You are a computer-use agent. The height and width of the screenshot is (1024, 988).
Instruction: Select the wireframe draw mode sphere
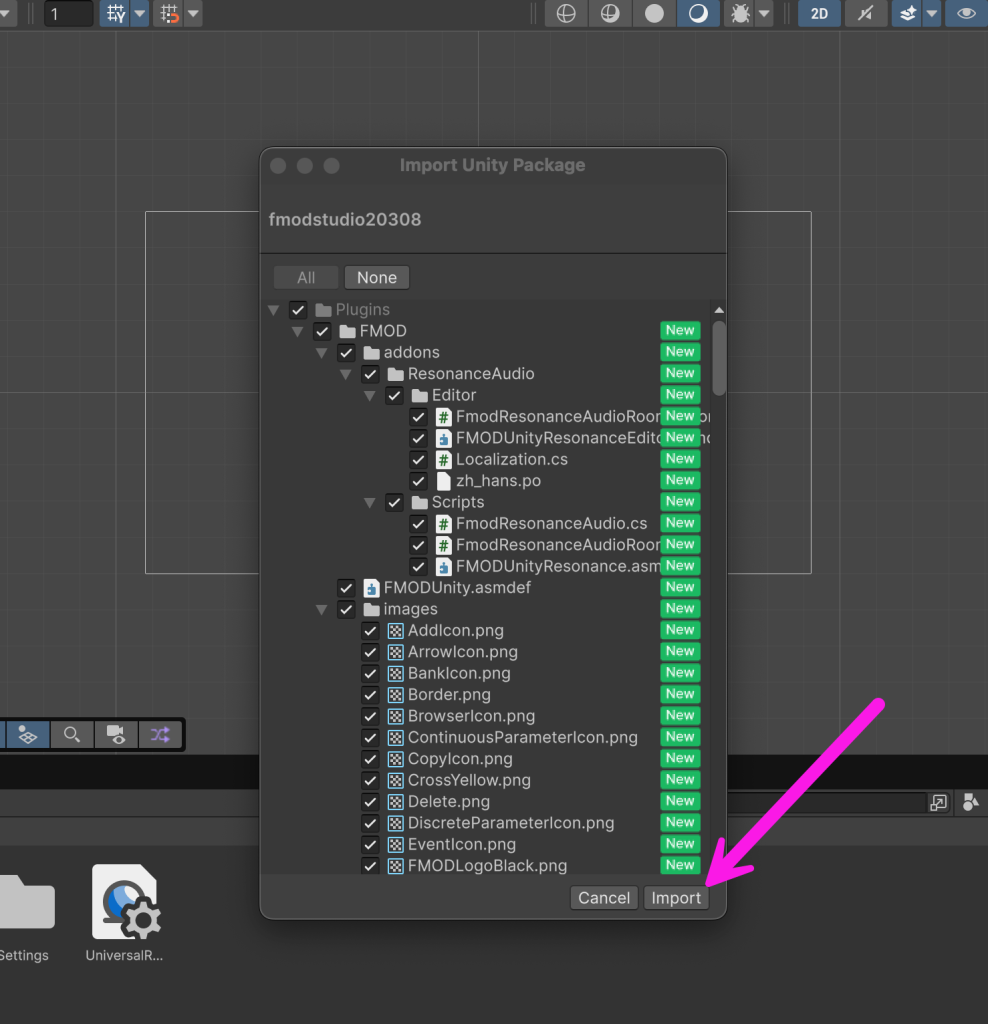[566, 13]
